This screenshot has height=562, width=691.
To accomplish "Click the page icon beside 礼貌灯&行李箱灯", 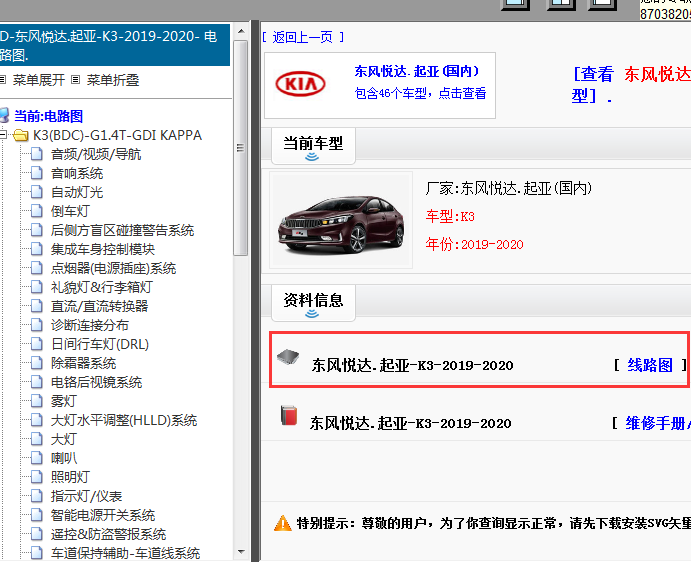I will coord(37,287).
